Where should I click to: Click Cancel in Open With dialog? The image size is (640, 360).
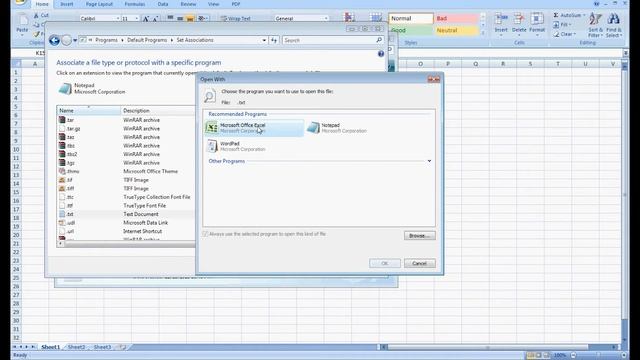coord(420,263)
